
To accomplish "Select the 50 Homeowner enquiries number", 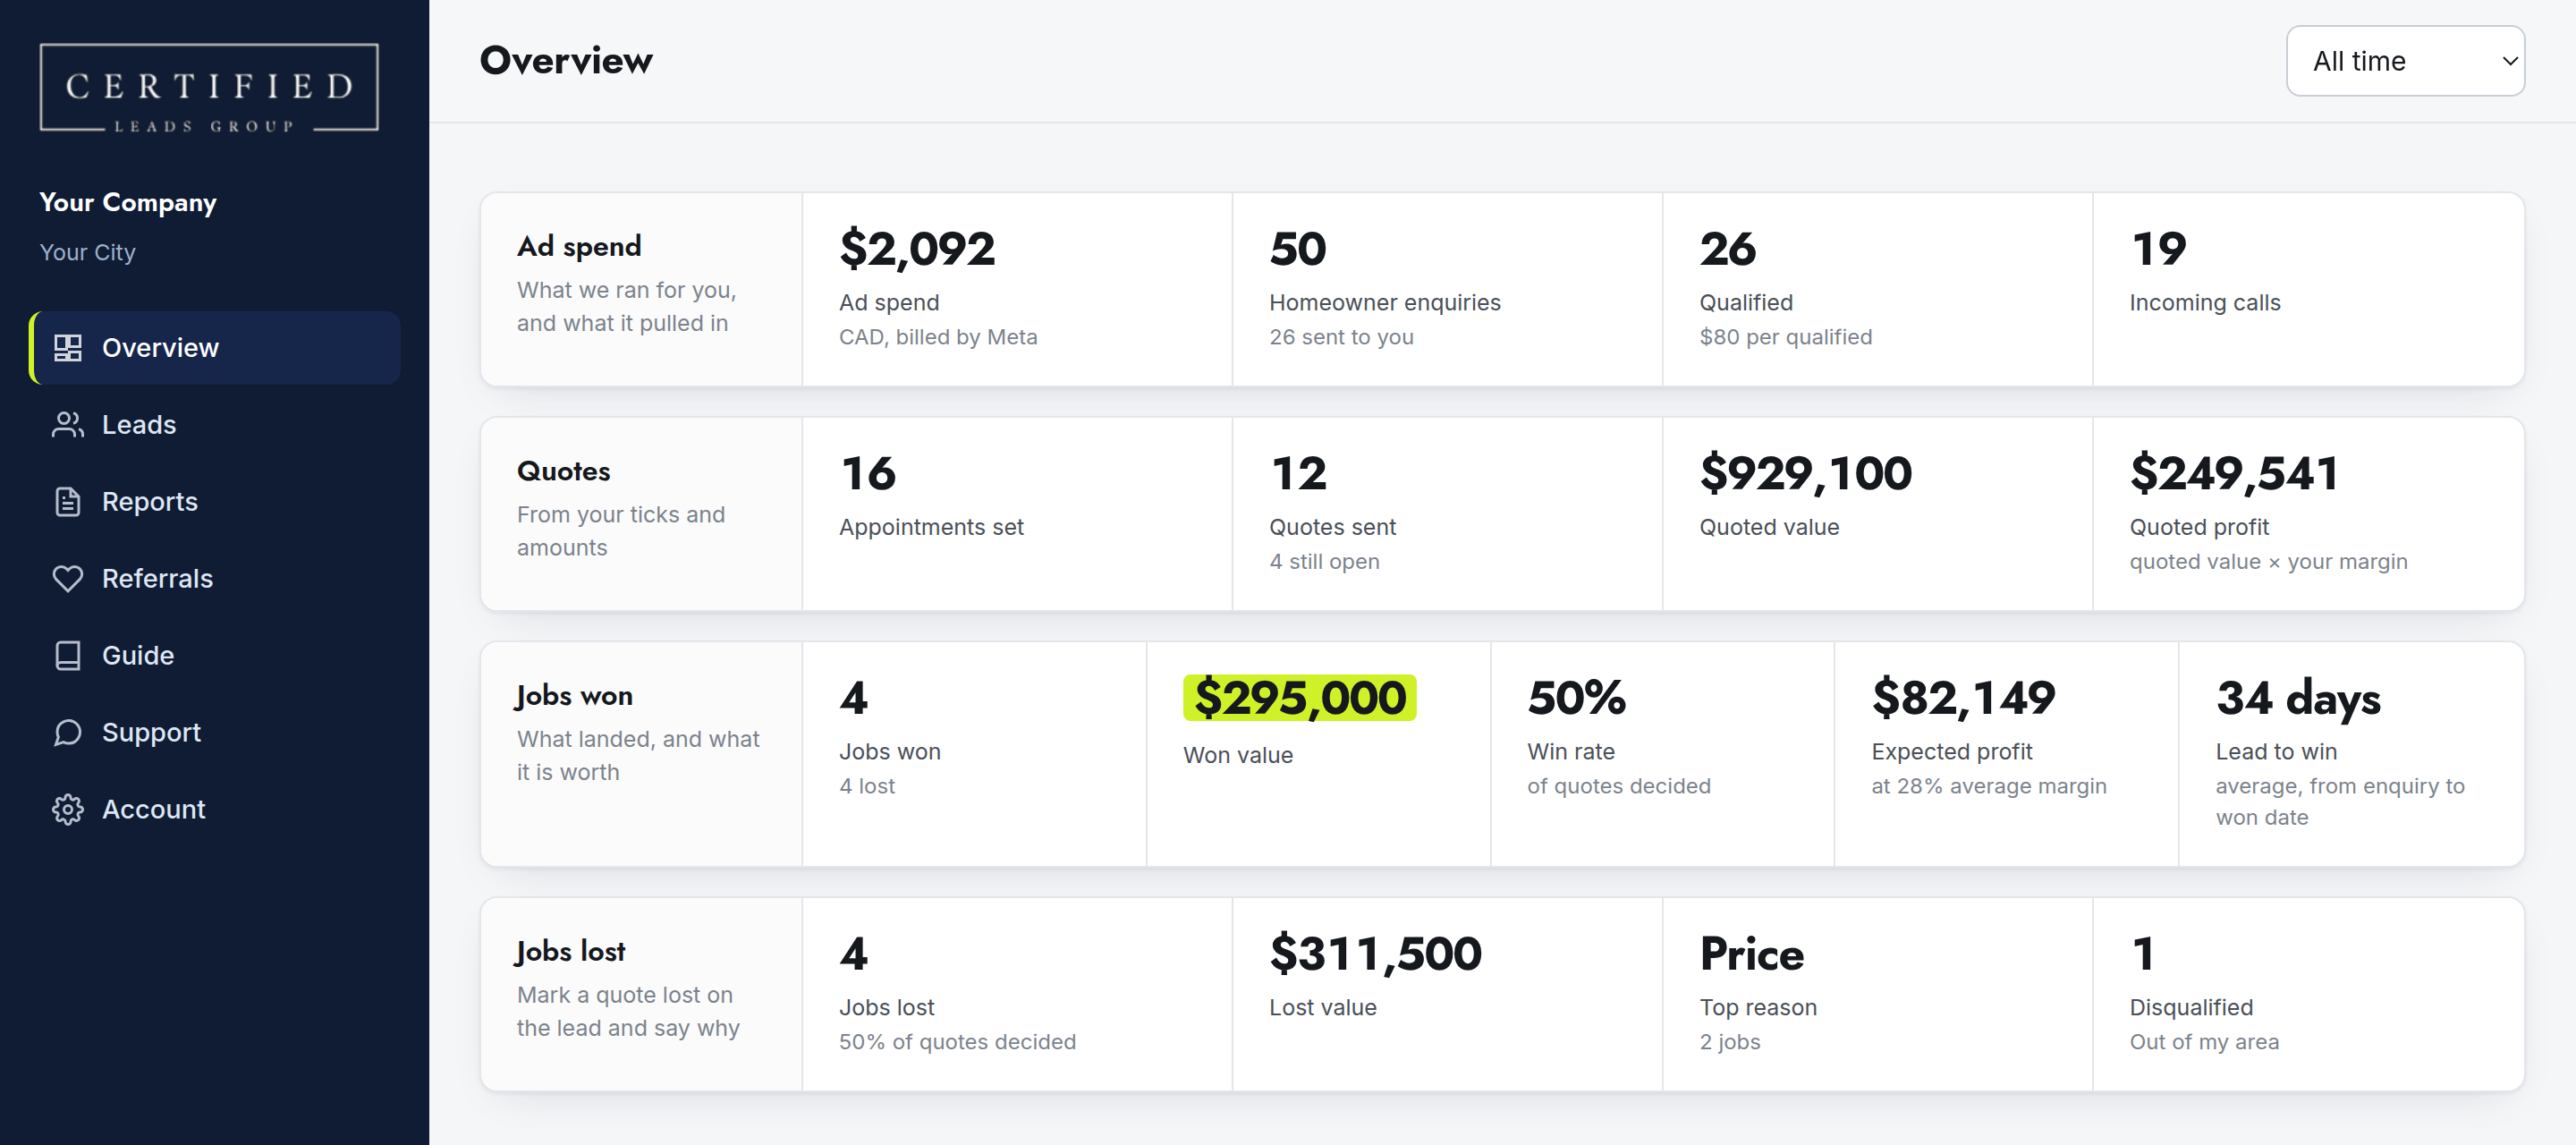I will coord(1297,249).
